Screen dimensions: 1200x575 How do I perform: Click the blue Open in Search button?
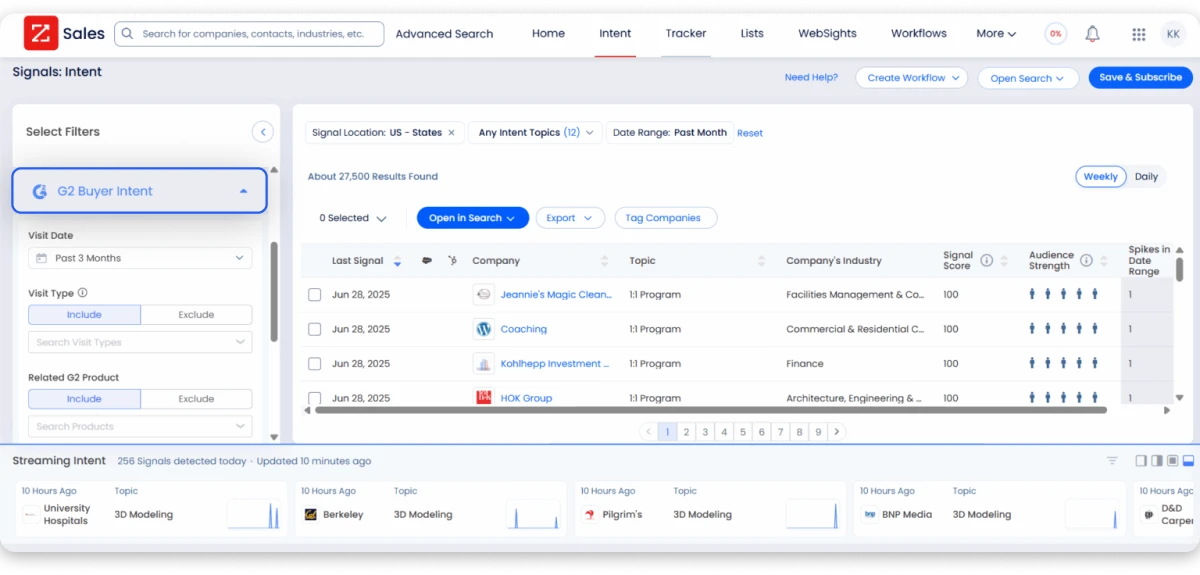tap(472, 218)
